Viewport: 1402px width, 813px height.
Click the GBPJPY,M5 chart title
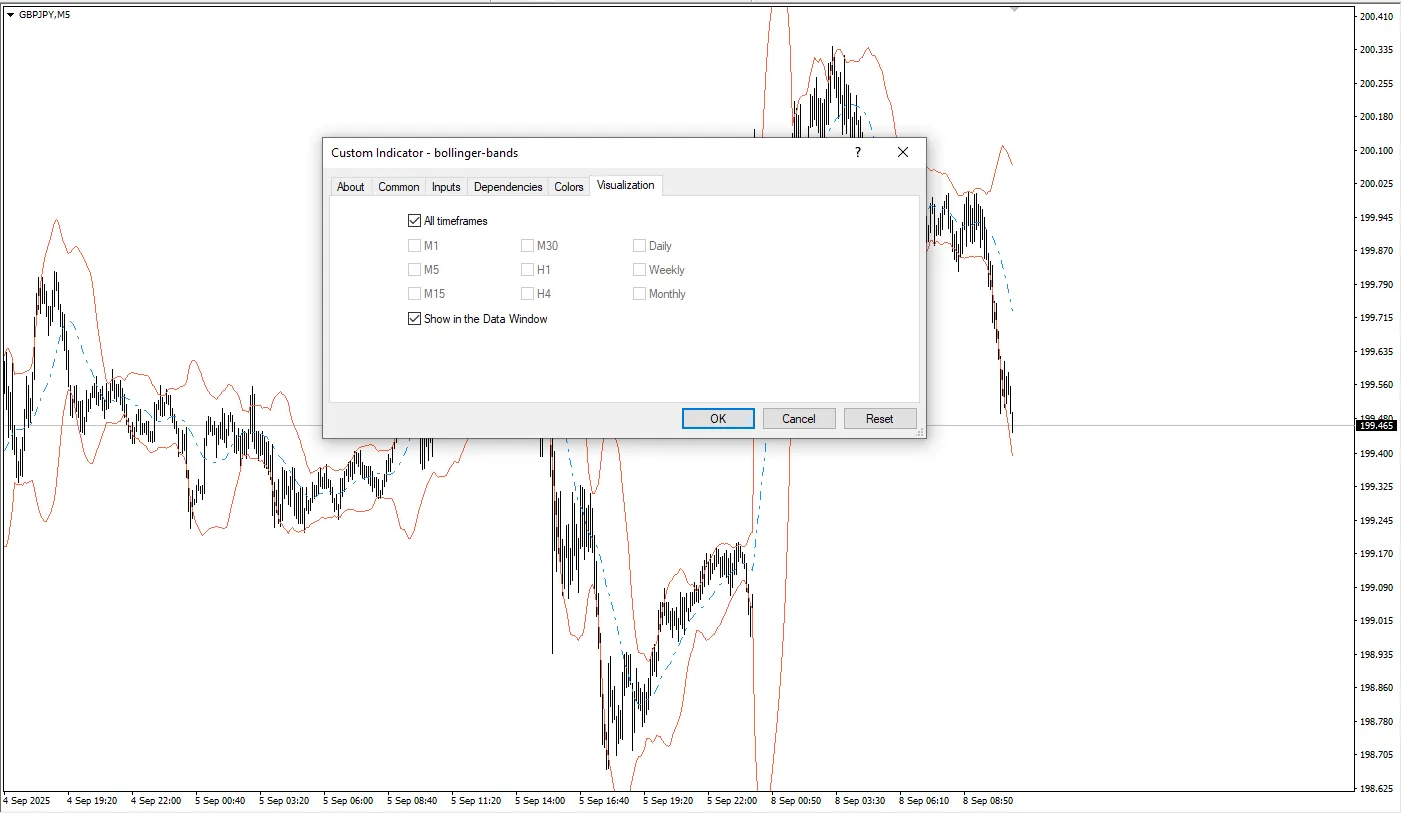tap(45, 15)
